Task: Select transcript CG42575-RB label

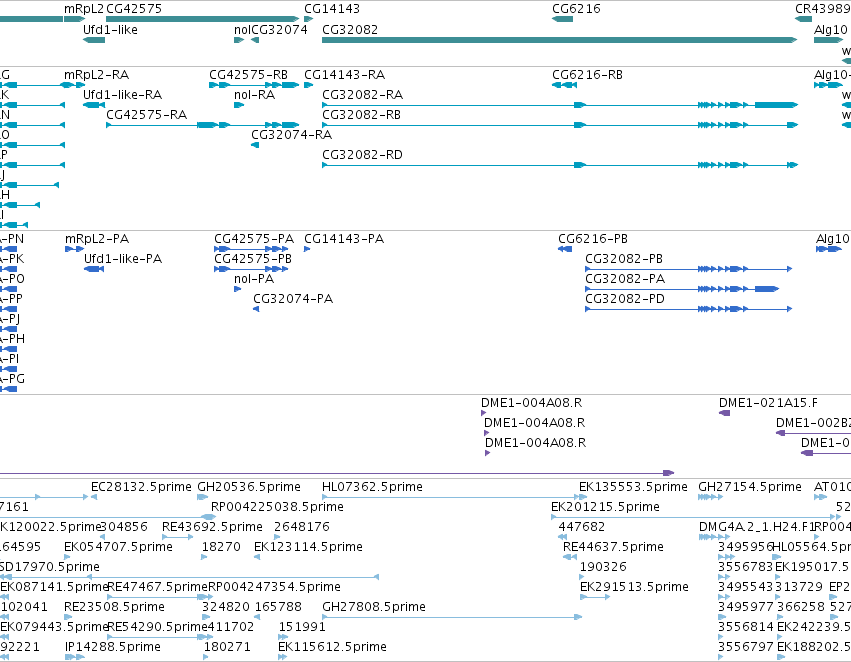Action: (x=249, y=75)
